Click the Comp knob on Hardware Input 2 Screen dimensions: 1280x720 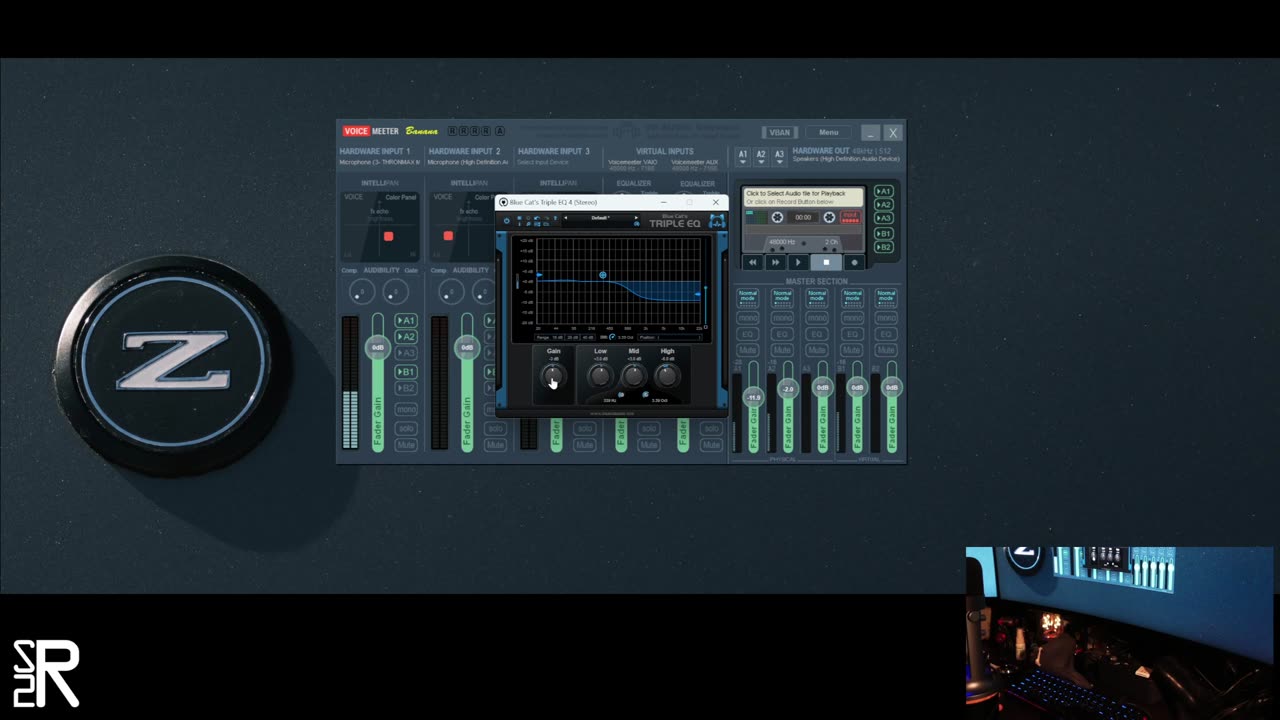tap(451, 290)
